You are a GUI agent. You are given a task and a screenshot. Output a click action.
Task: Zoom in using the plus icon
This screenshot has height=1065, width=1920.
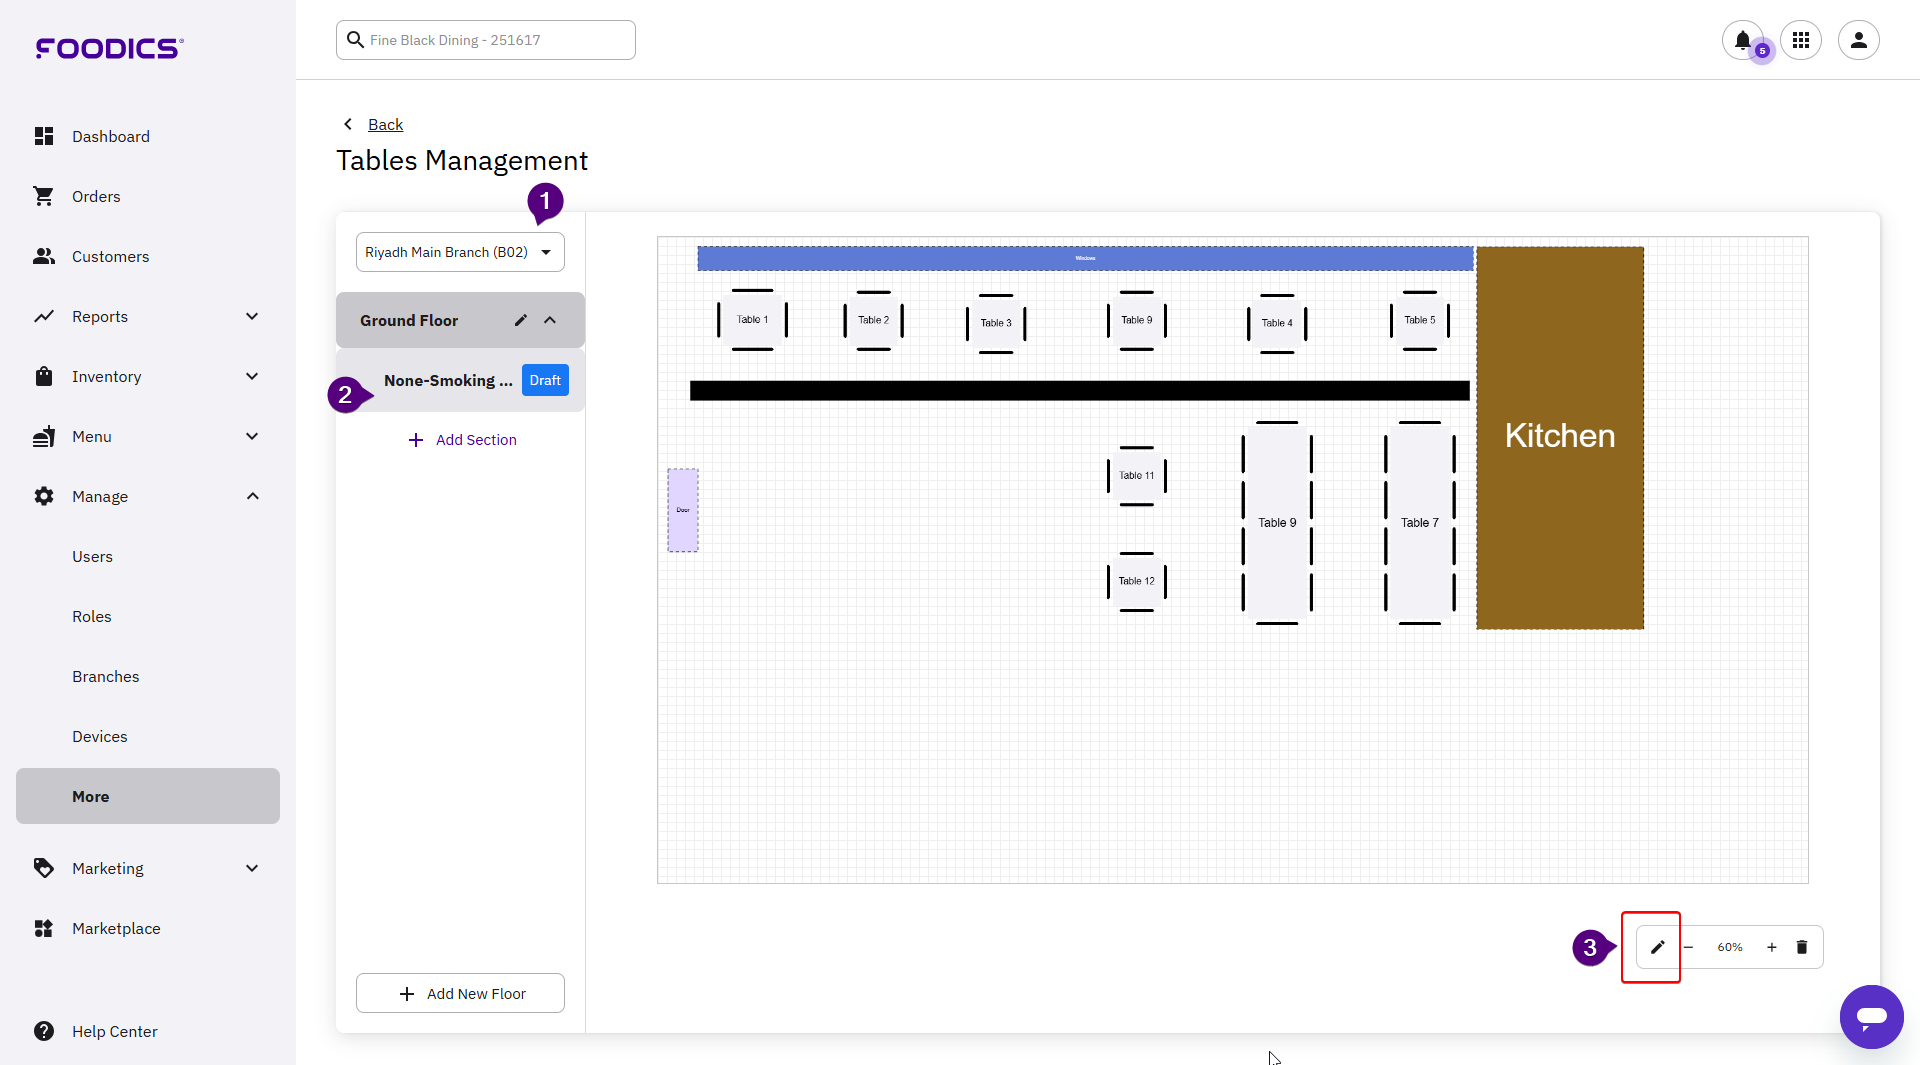coord(1771,947)
